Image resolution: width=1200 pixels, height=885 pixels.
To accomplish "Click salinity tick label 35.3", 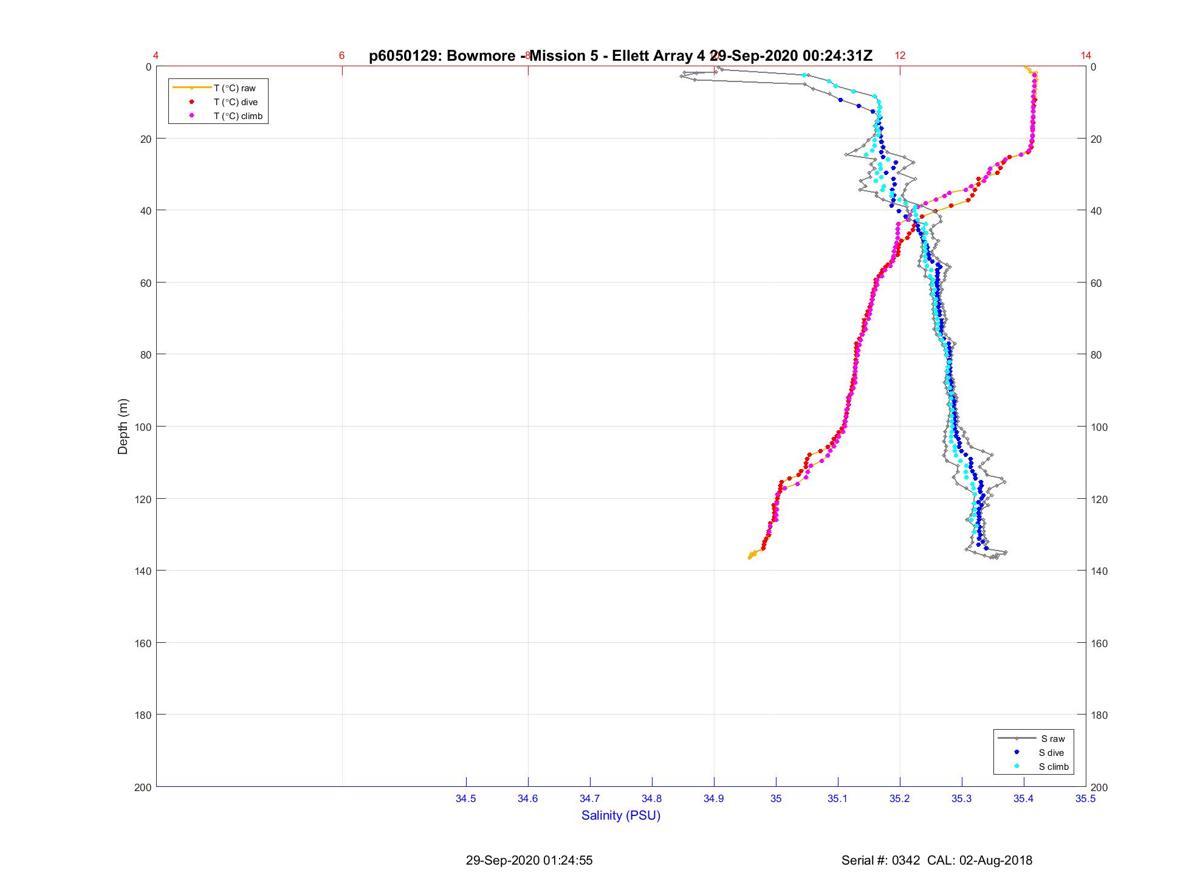I will click(x=962, y=798).
